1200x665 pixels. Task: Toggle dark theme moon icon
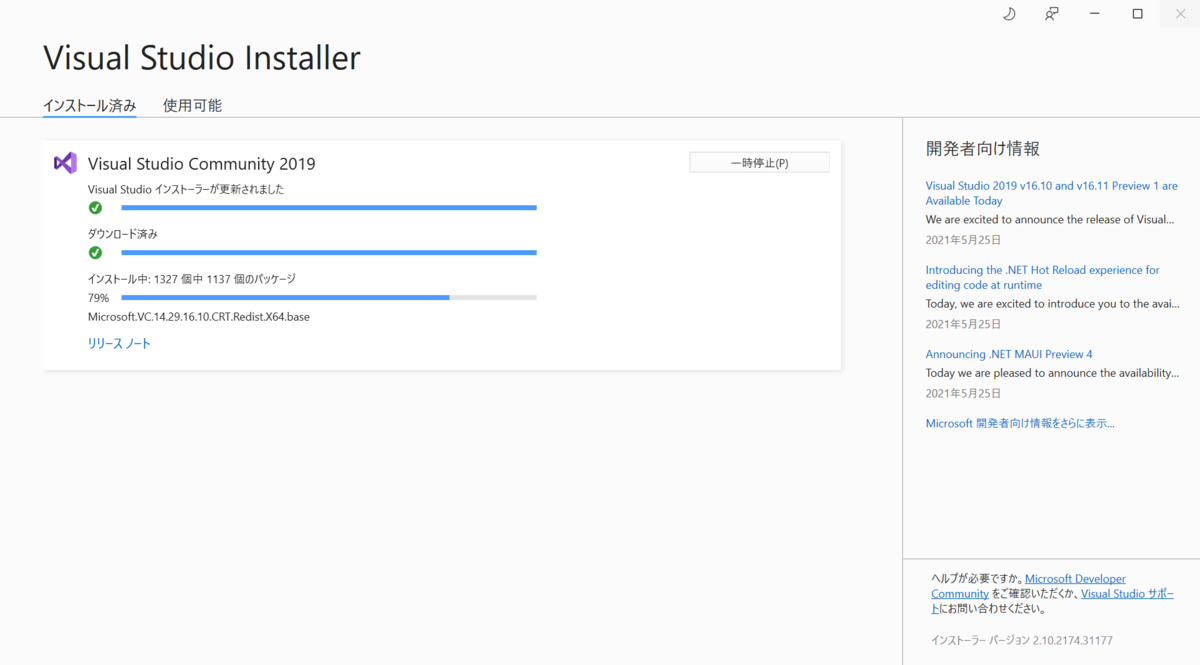coord(1009,14)
